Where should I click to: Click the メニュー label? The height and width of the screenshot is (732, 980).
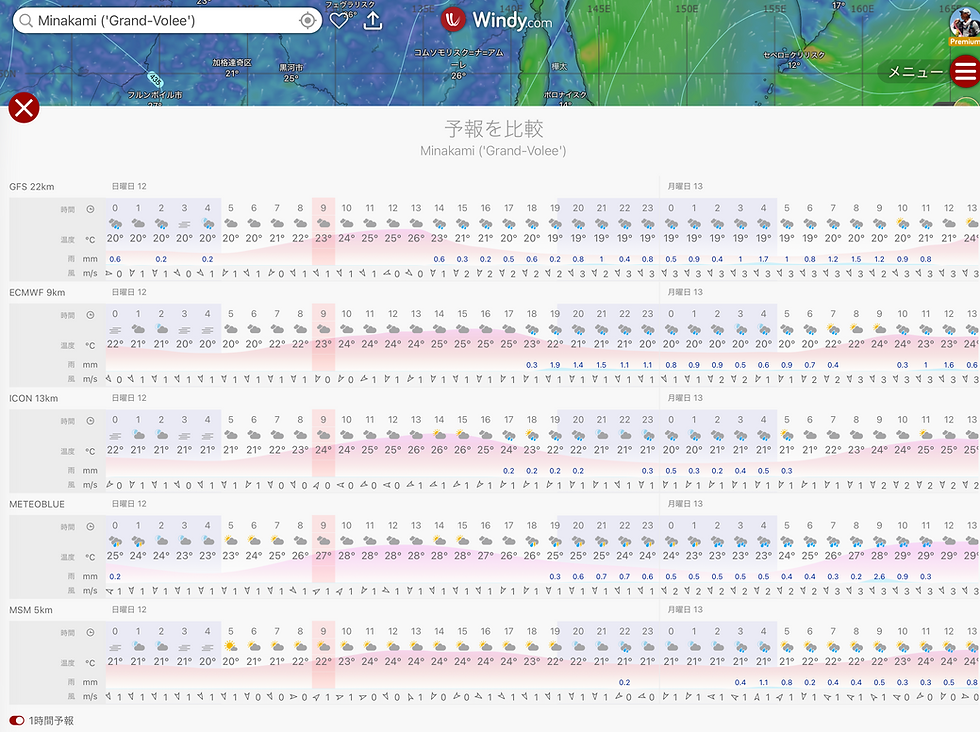[x=915, y=72]
